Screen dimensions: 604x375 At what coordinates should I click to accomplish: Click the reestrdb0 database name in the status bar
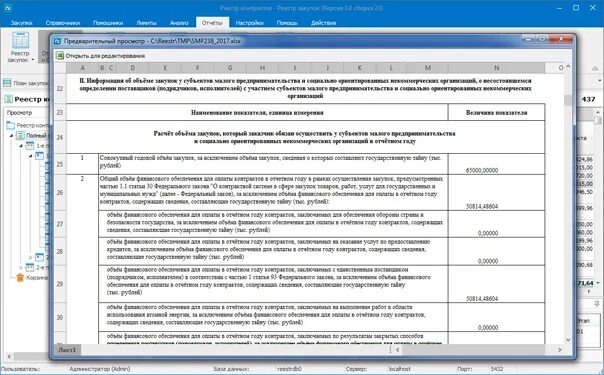(289, 368)
